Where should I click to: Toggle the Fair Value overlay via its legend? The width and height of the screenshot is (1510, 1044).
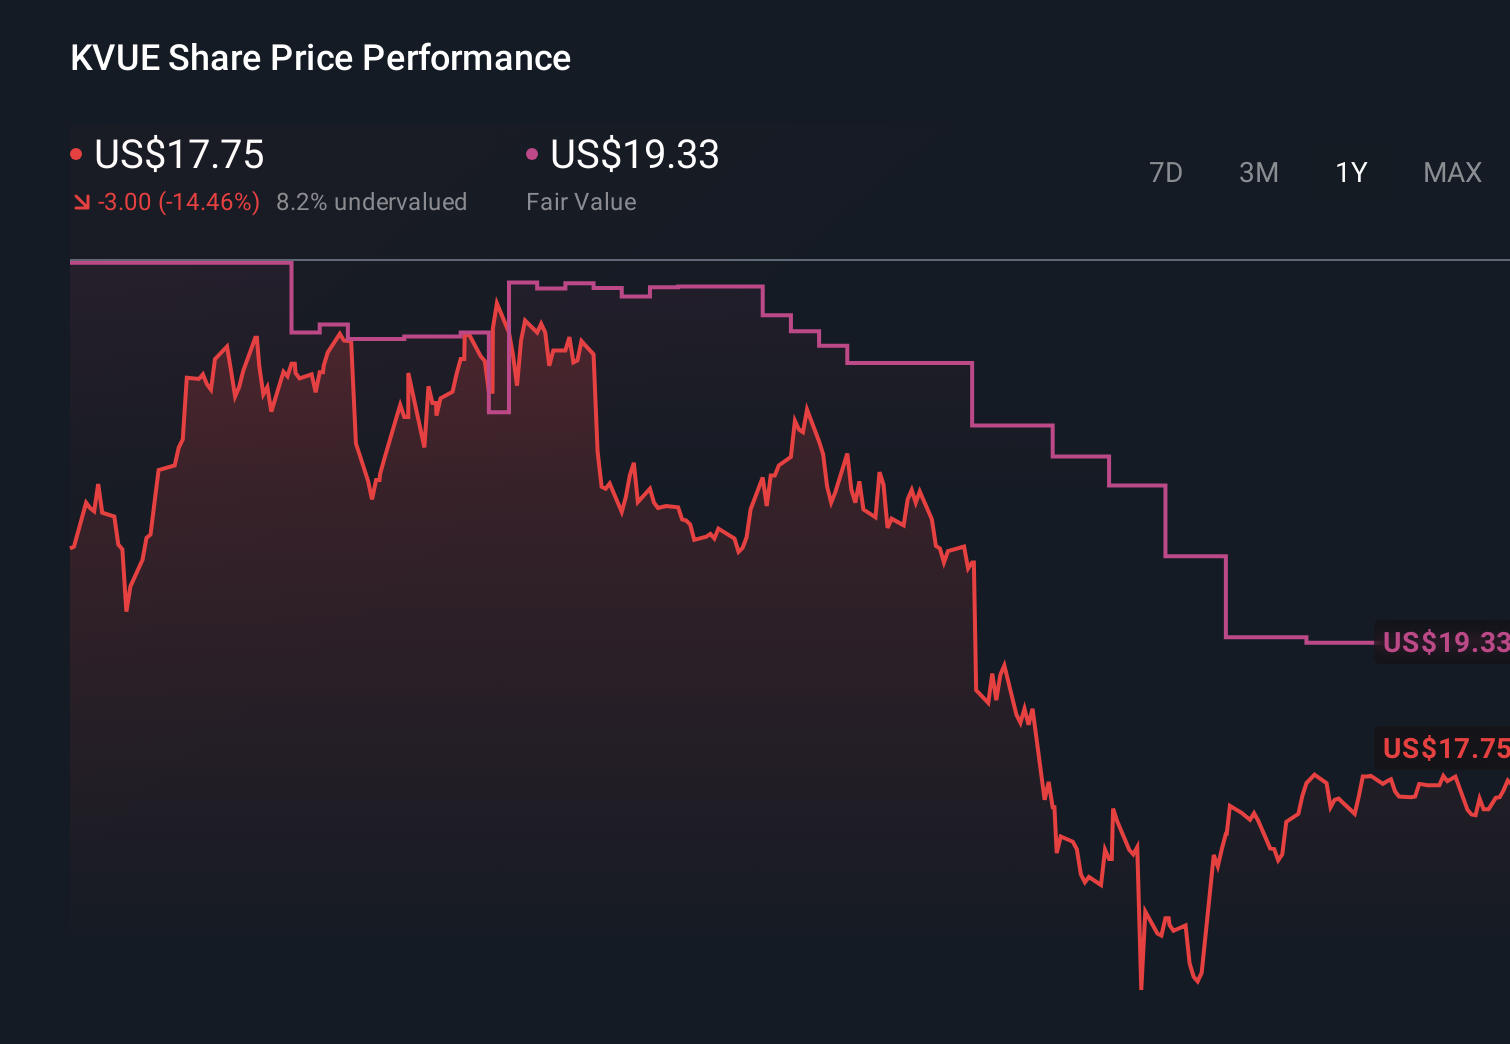point(533,152)
